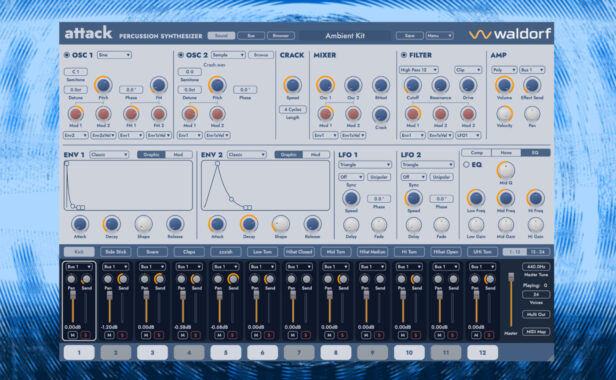This screenshot has width=616, height=380.
Task: Mute mixer channel 6
Action: 256,335
